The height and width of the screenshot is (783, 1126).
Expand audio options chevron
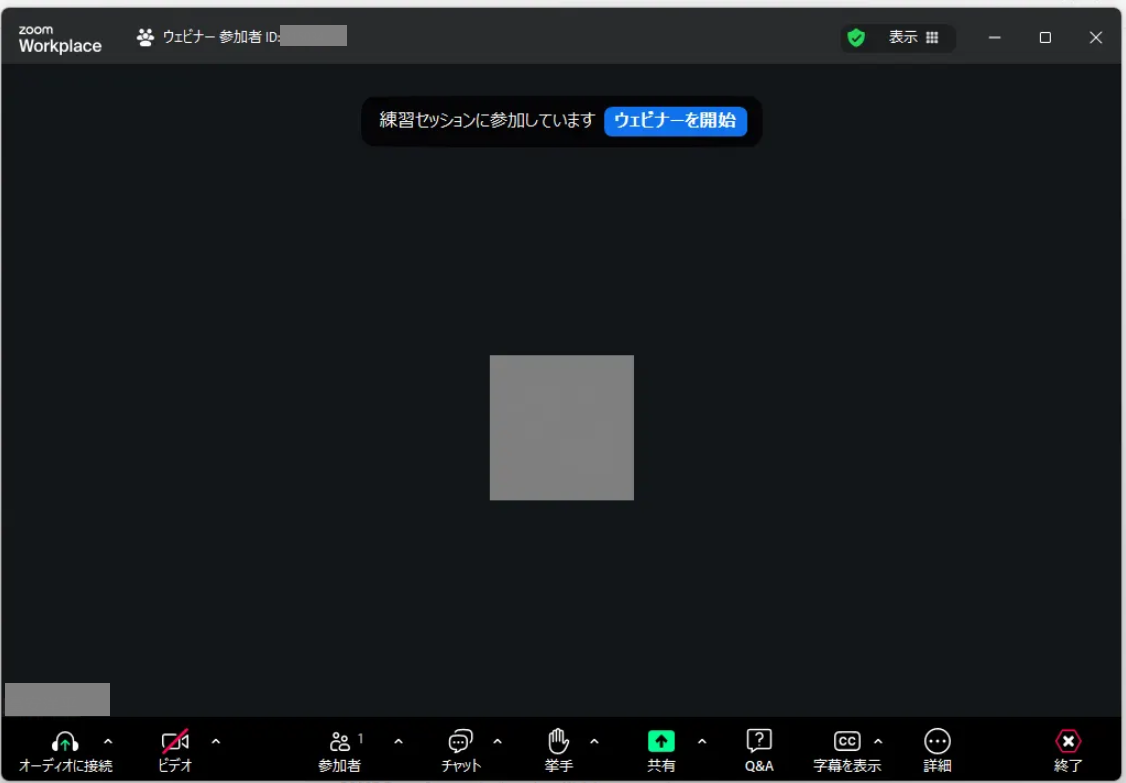coord(108,742)
